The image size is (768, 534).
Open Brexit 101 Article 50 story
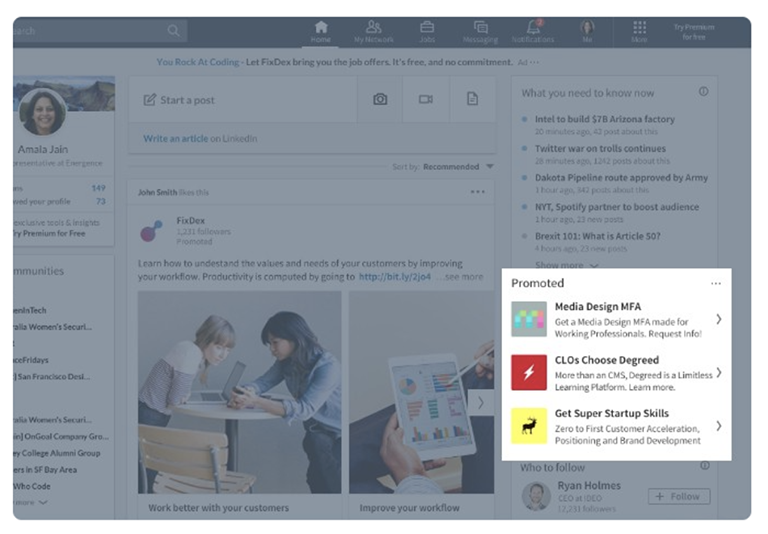pyautogui.click(x=598, y=236)
